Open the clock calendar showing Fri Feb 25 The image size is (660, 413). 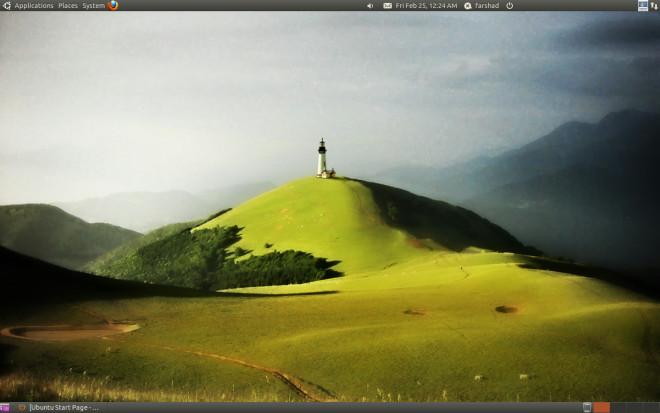point(426,5)
